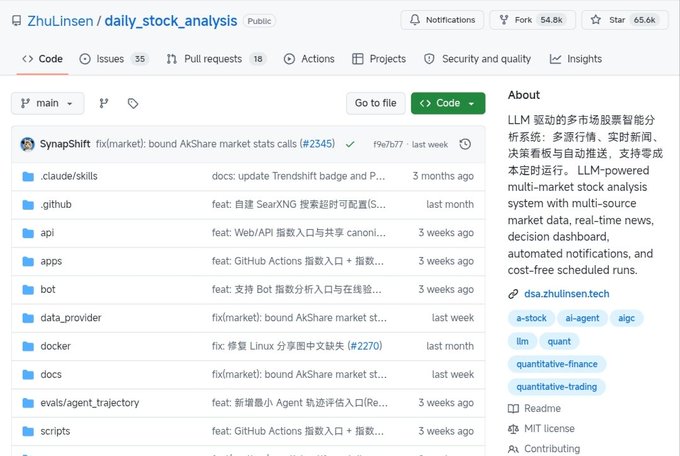The width and height of the screenshot is (680, 456).
Task: Click the green check status icon
Action: 350,144
